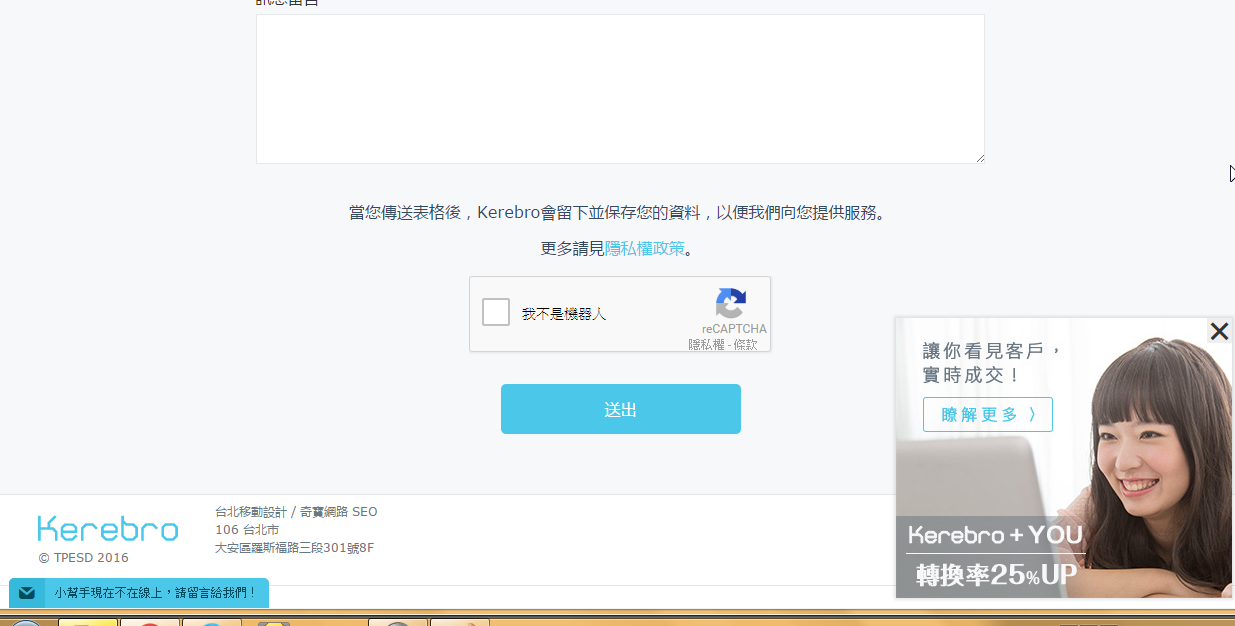Click the Windows Start button

pos(25,622)
